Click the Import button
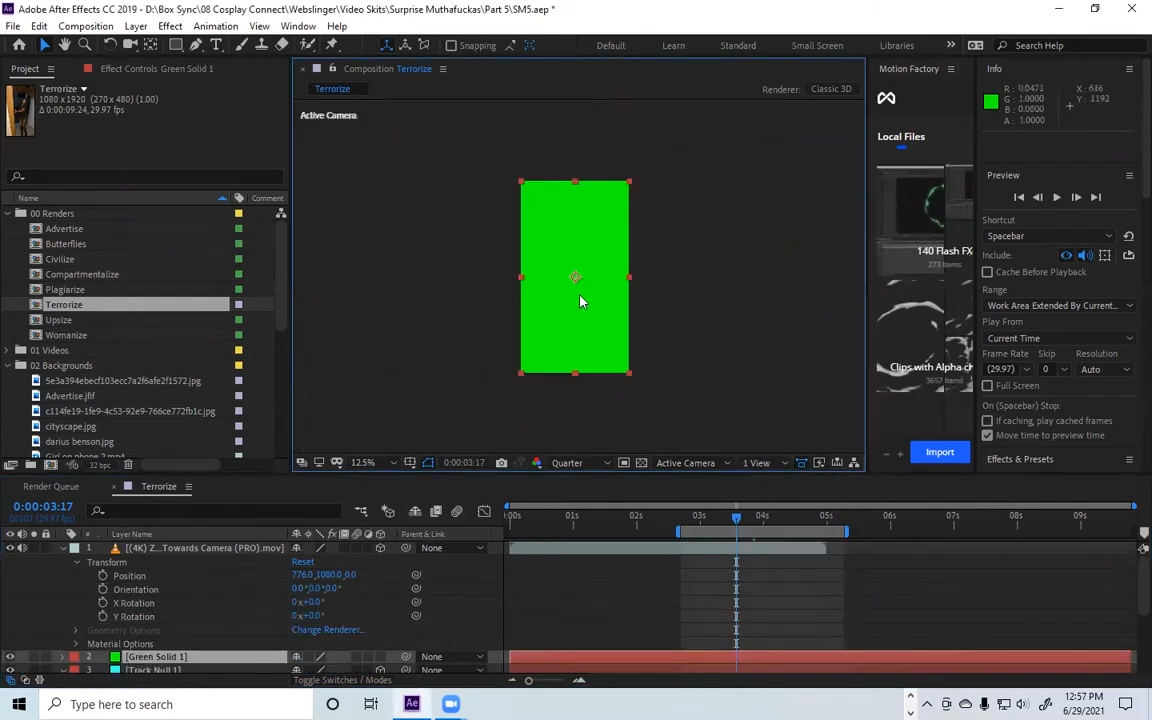 click(x=939, y=452)
